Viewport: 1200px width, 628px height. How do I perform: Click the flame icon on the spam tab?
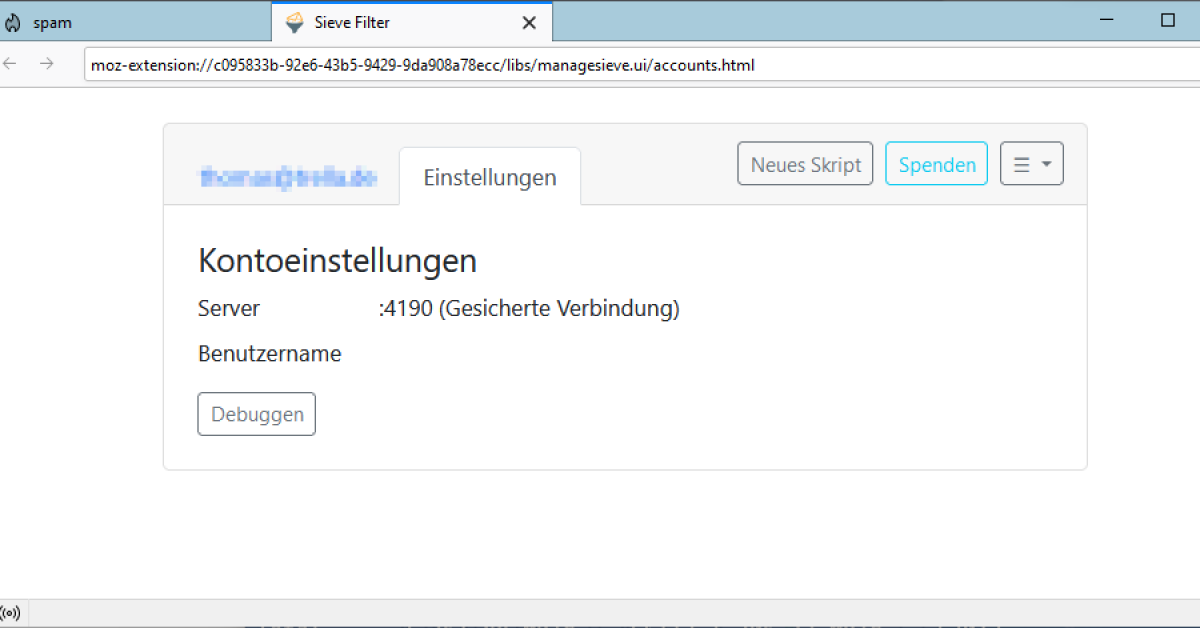coord(13,22)
